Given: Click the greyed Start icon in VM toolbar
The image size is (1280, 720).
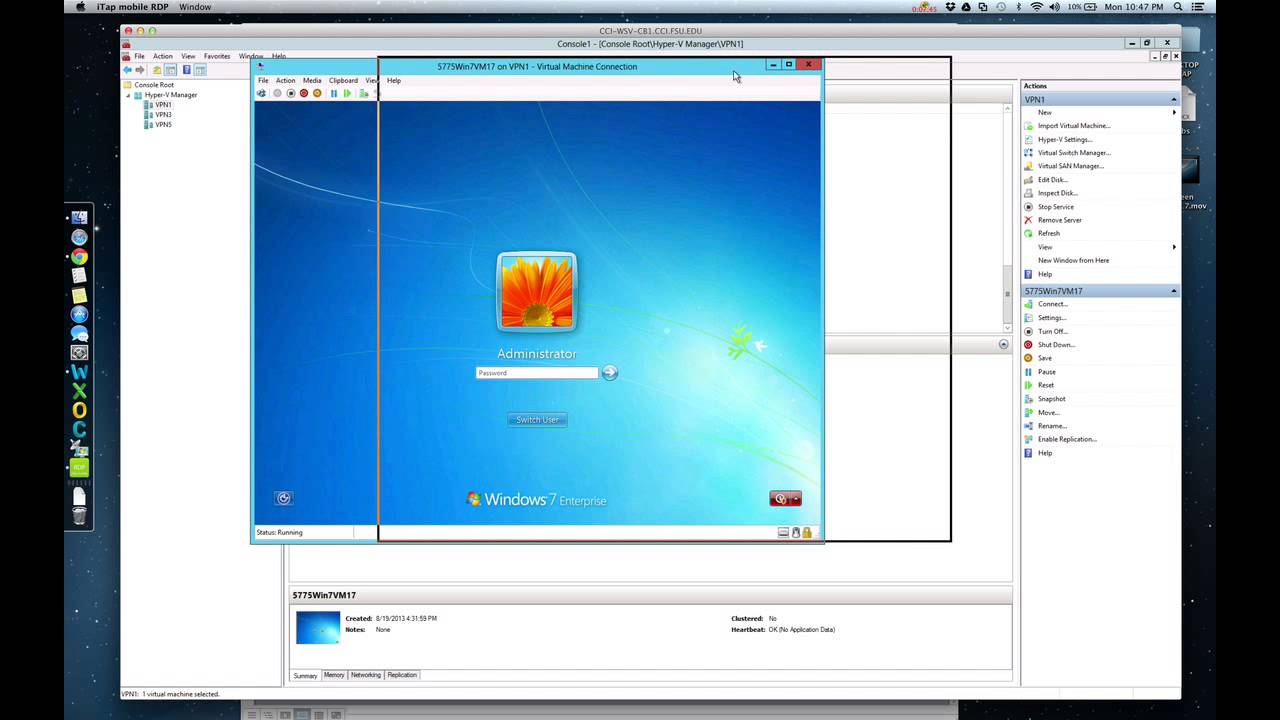Looking at the screenshot, I should point(277,93).
